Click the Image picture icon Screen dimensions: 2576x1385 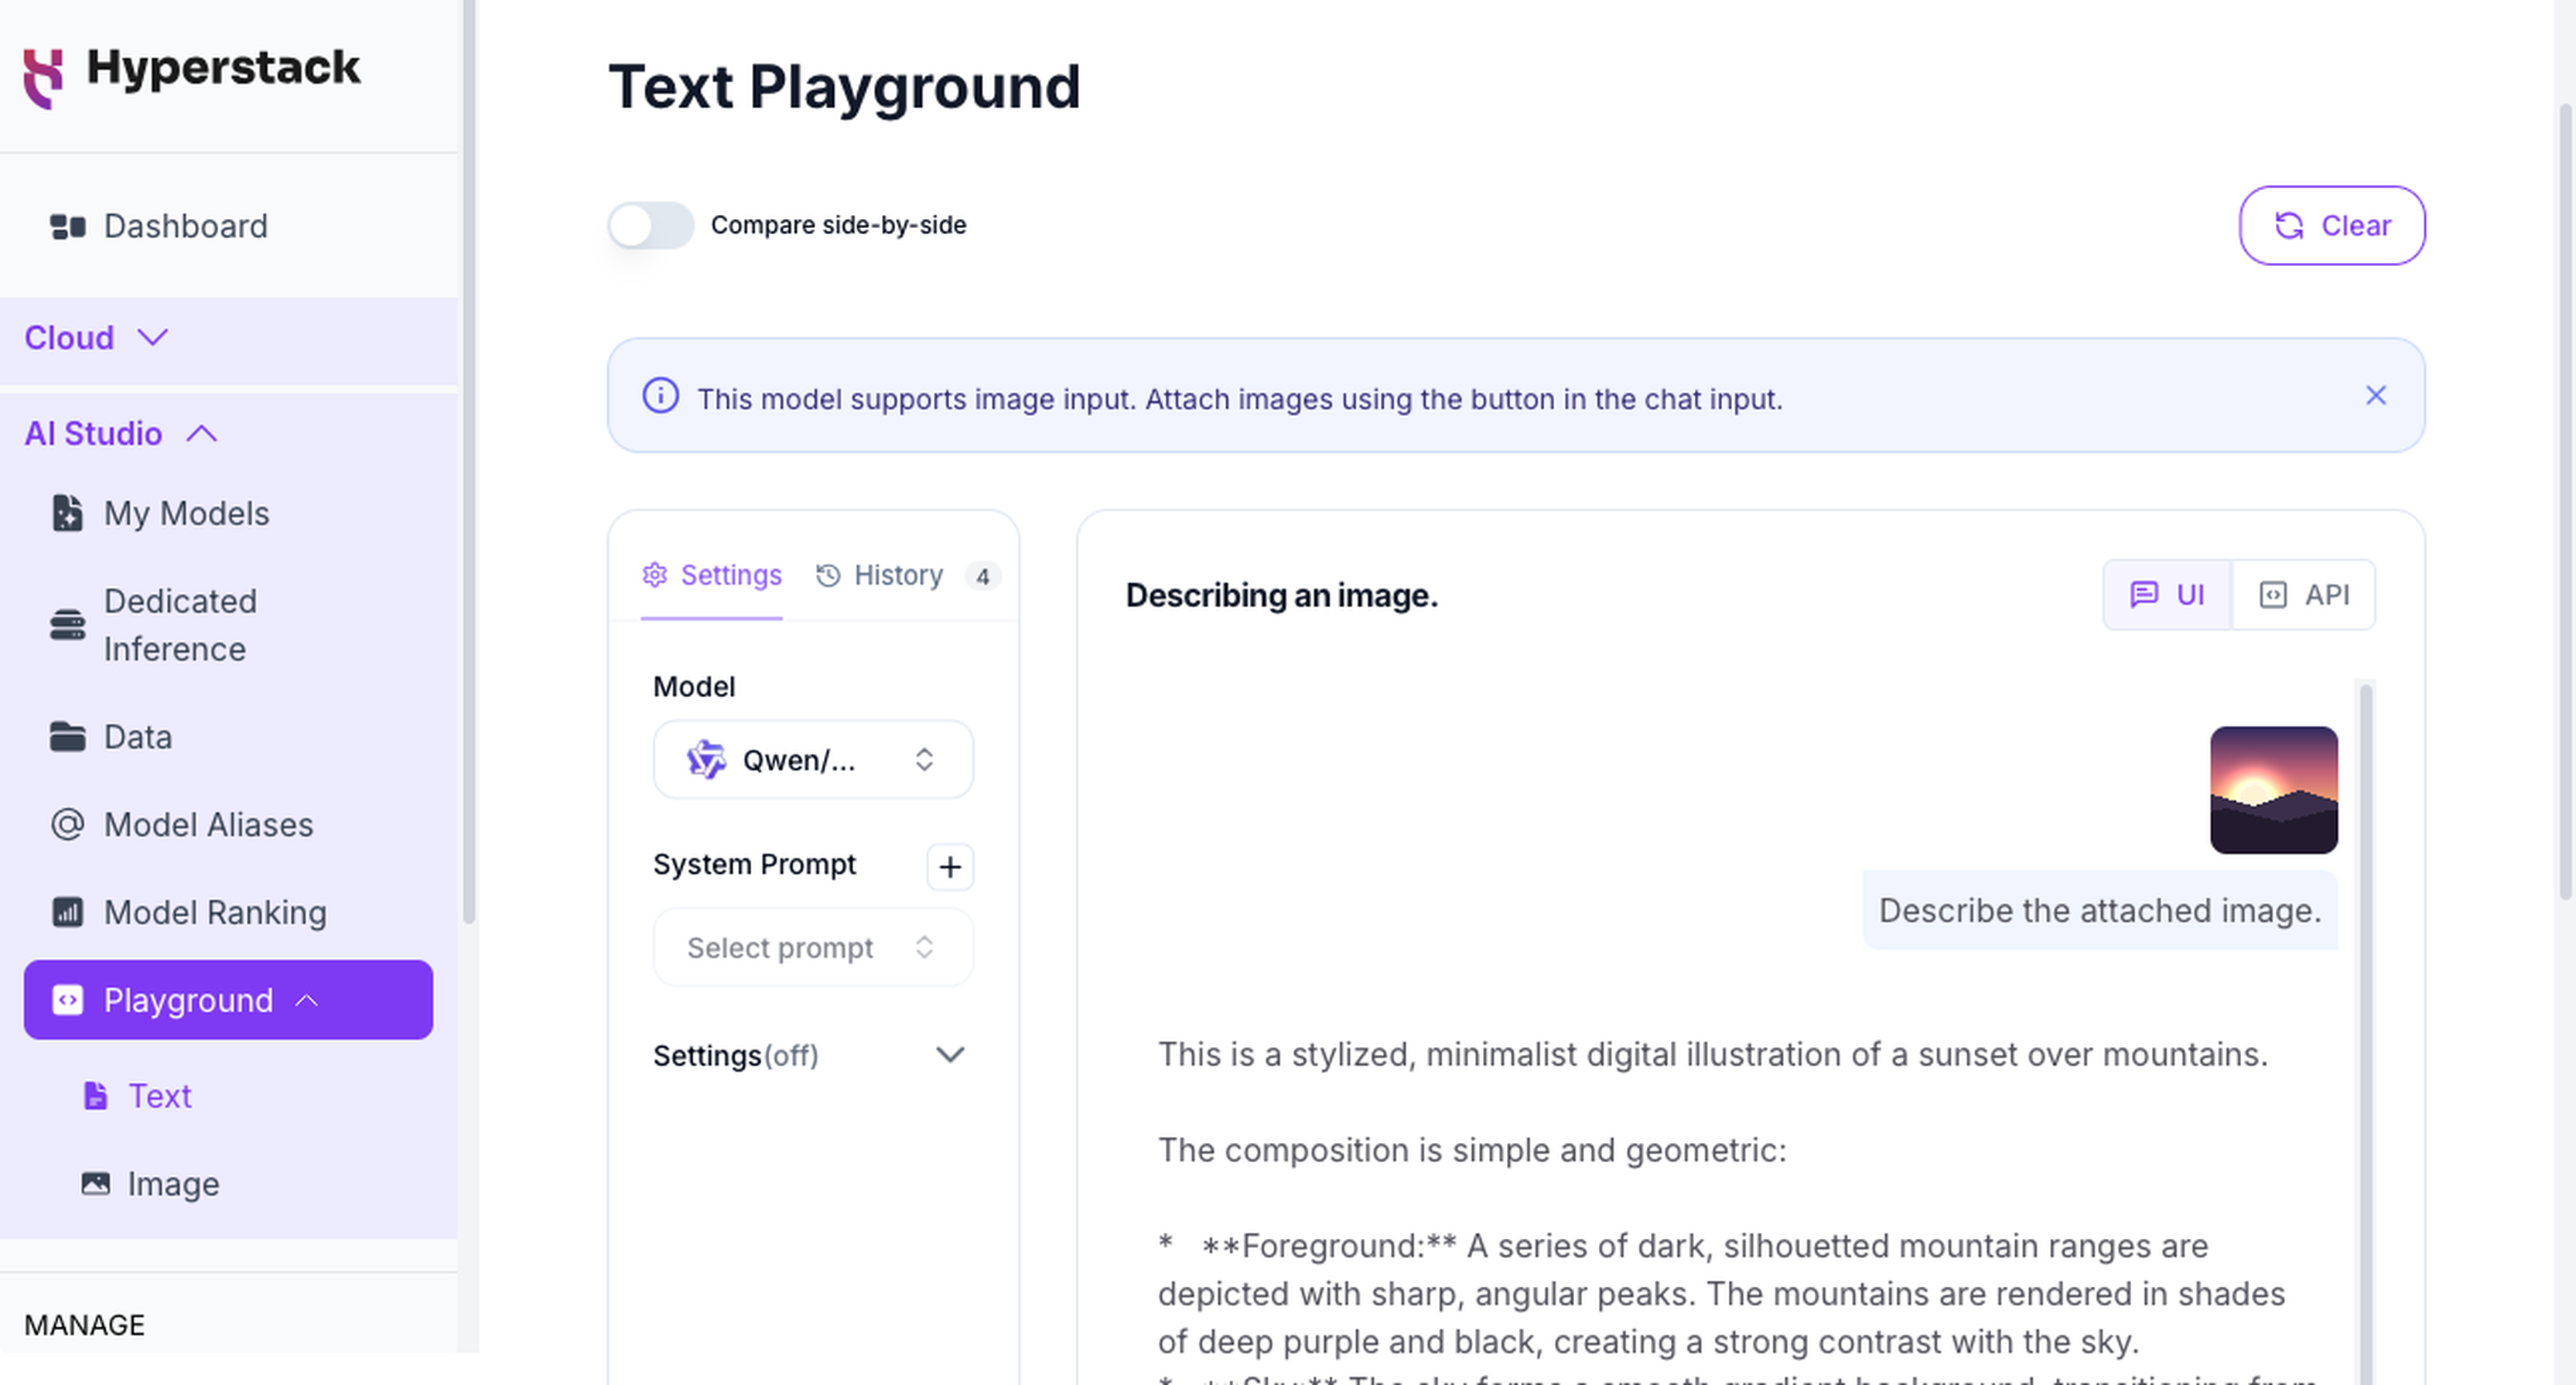[x=95, y=1184]
